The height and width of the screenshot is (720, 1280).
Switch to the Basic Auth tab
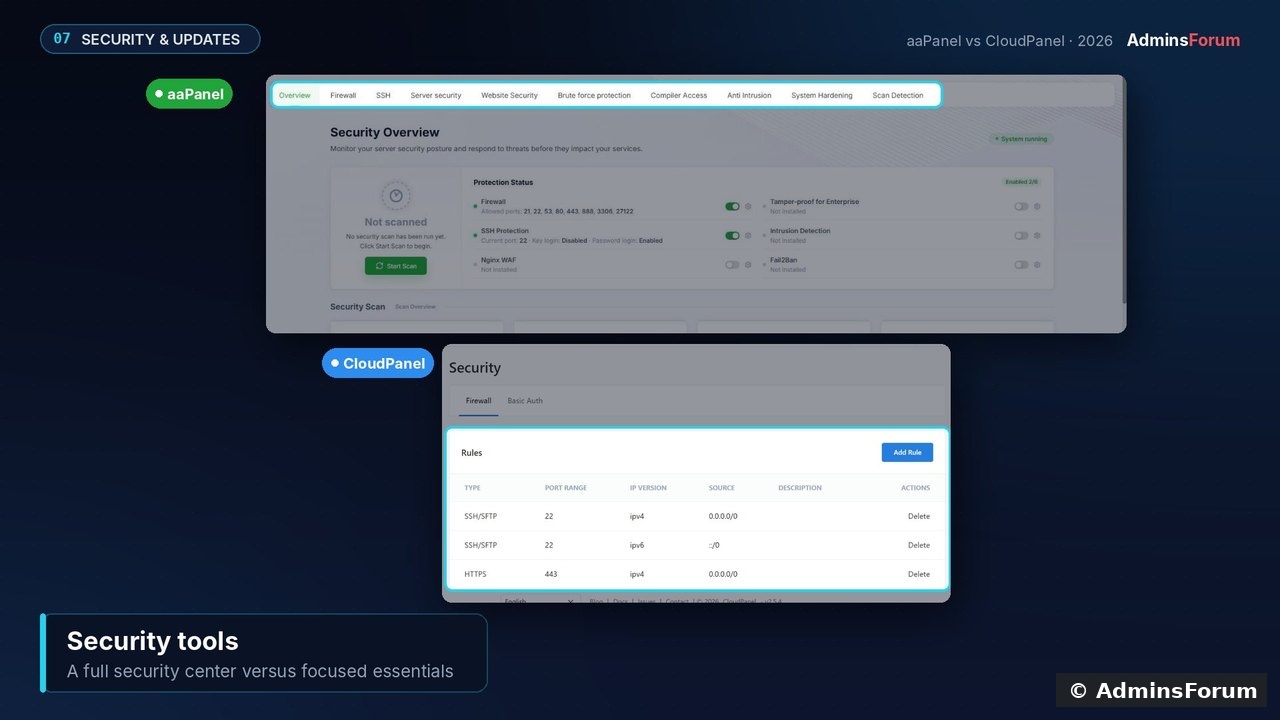click(x=525, y=401)
